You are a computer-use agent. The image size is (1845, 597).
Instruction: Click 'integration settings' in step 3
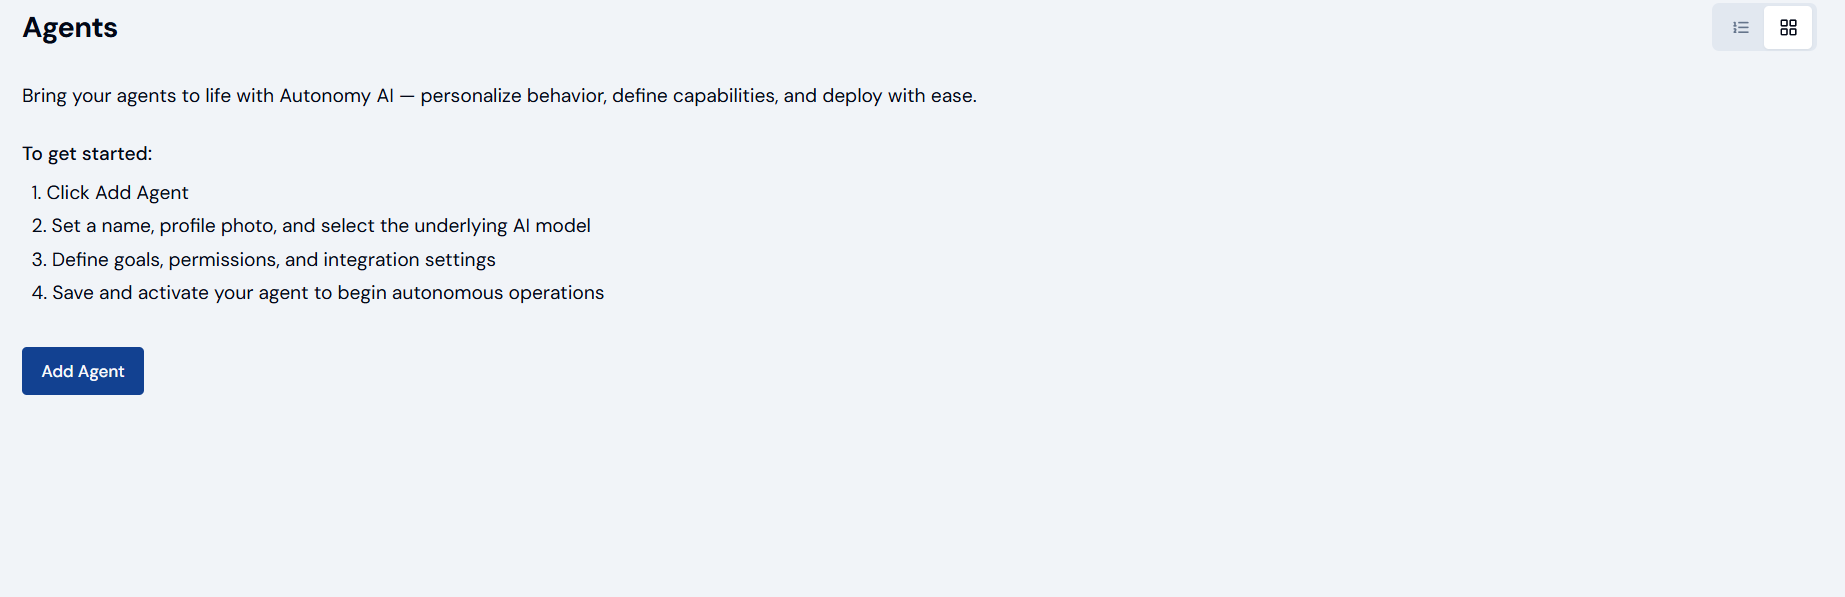pos(409,260)
